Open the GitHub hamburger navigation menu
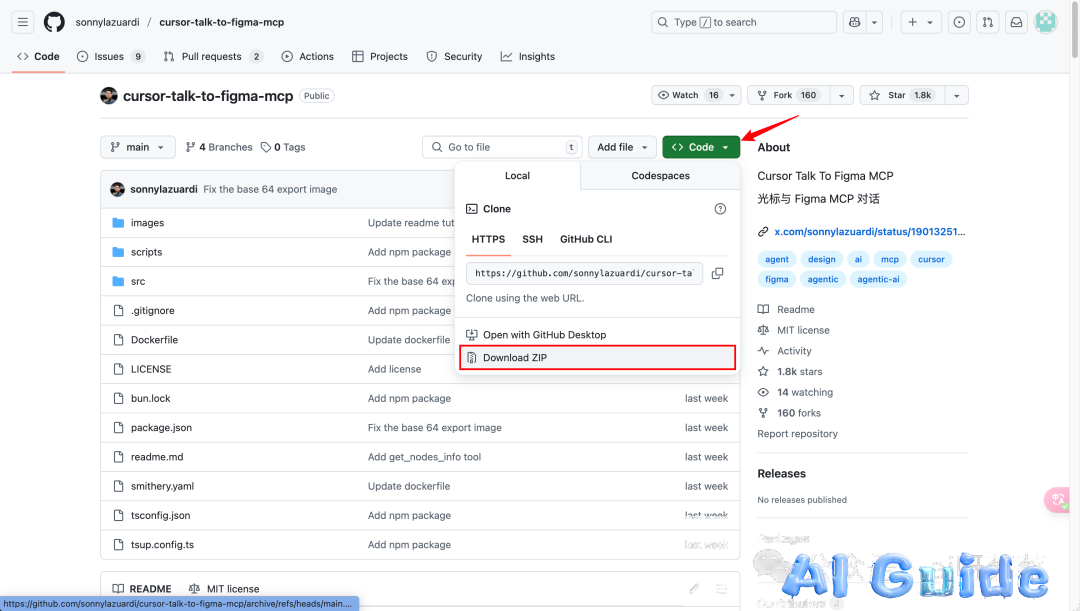 click(x=23, y=22)
